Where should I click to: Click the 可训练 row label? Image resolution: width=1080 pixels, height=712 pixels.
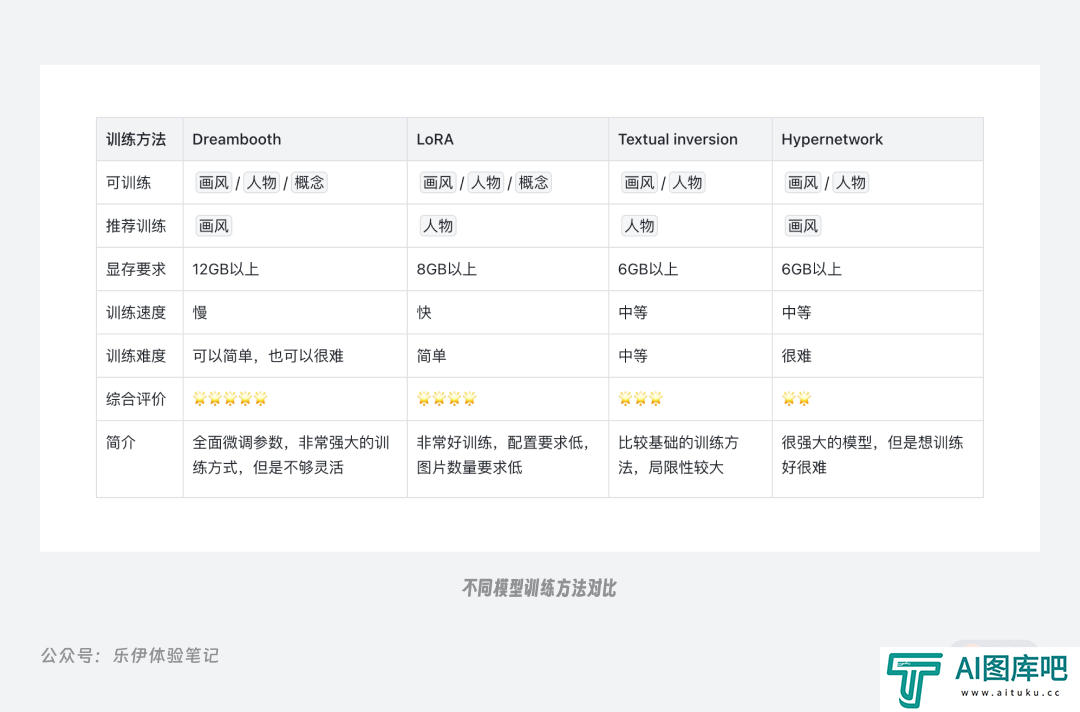128,182
